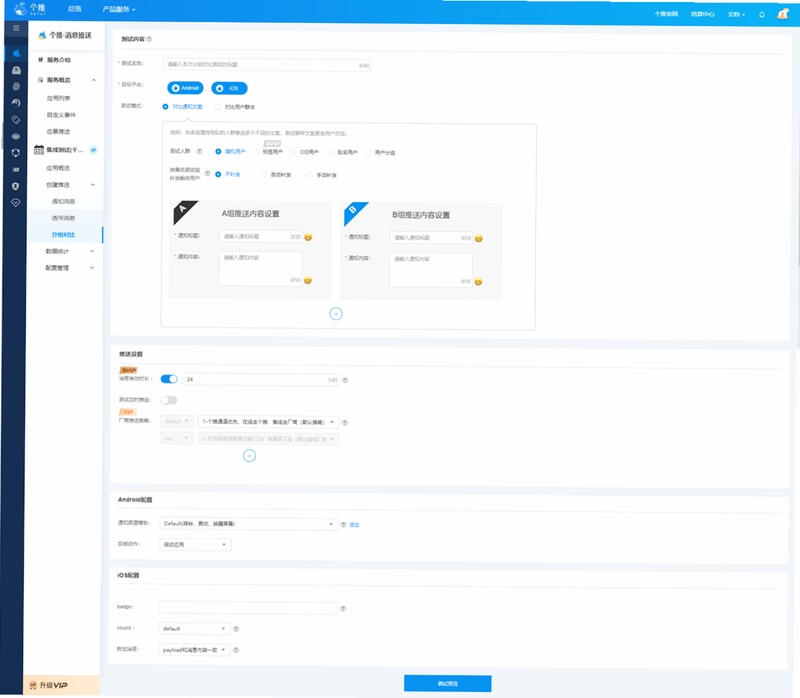Image resolution: width=800 pixels, height=698 pixels.
Task: Open 通知消息 in the sidebar
Action: coord(63,202)
